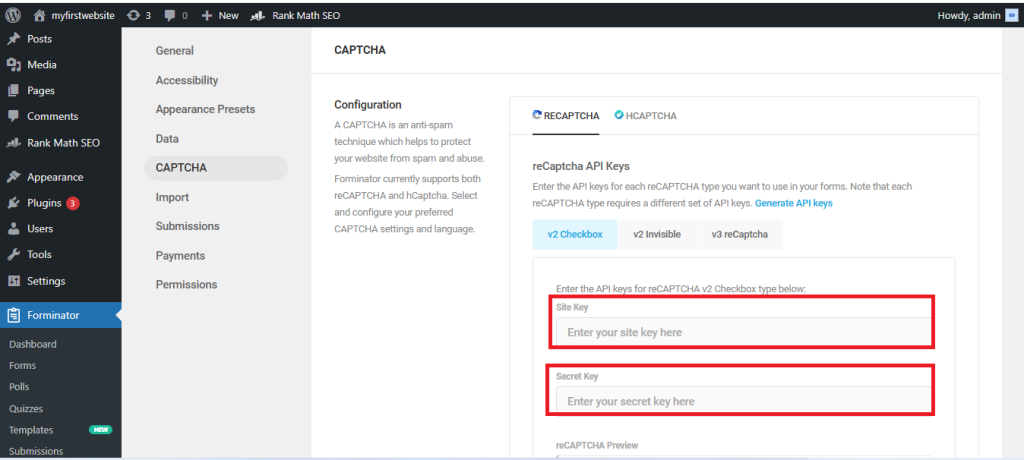This screenshot has height=460, width=1024.
Task: Click the Media icon in the sidebar
Action: 12,65
